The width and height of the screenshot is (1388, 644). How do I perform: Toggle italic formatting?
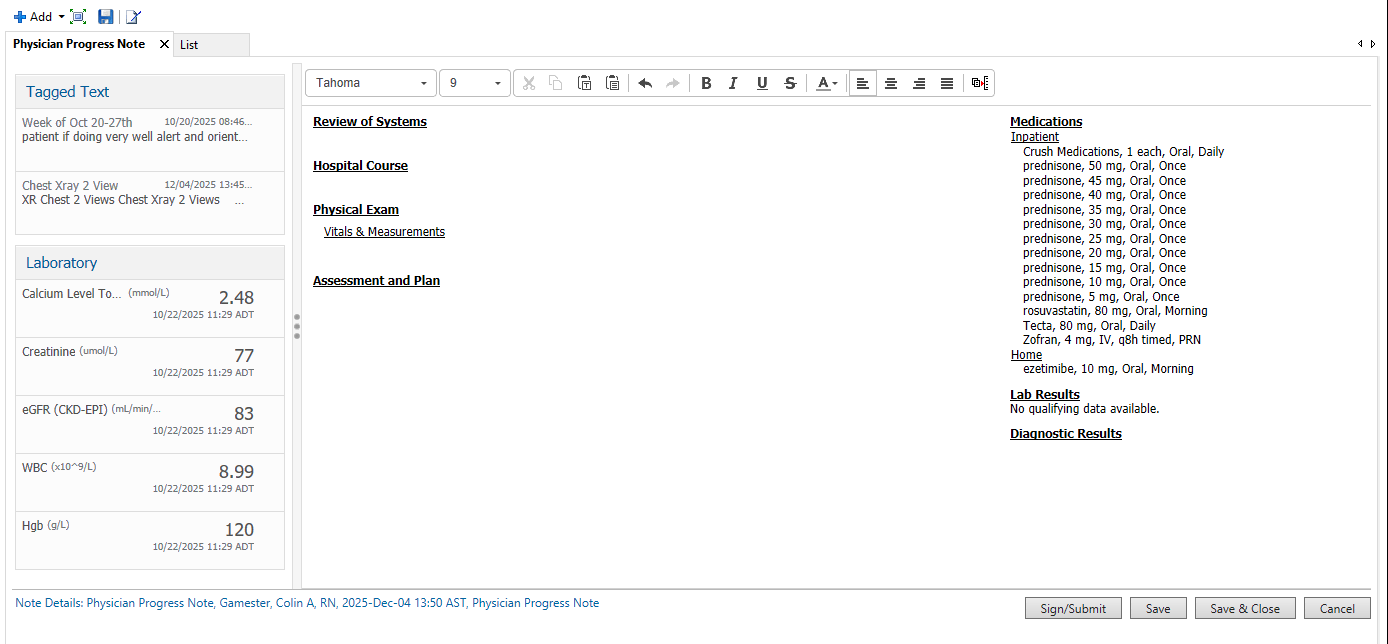(733, 83)
